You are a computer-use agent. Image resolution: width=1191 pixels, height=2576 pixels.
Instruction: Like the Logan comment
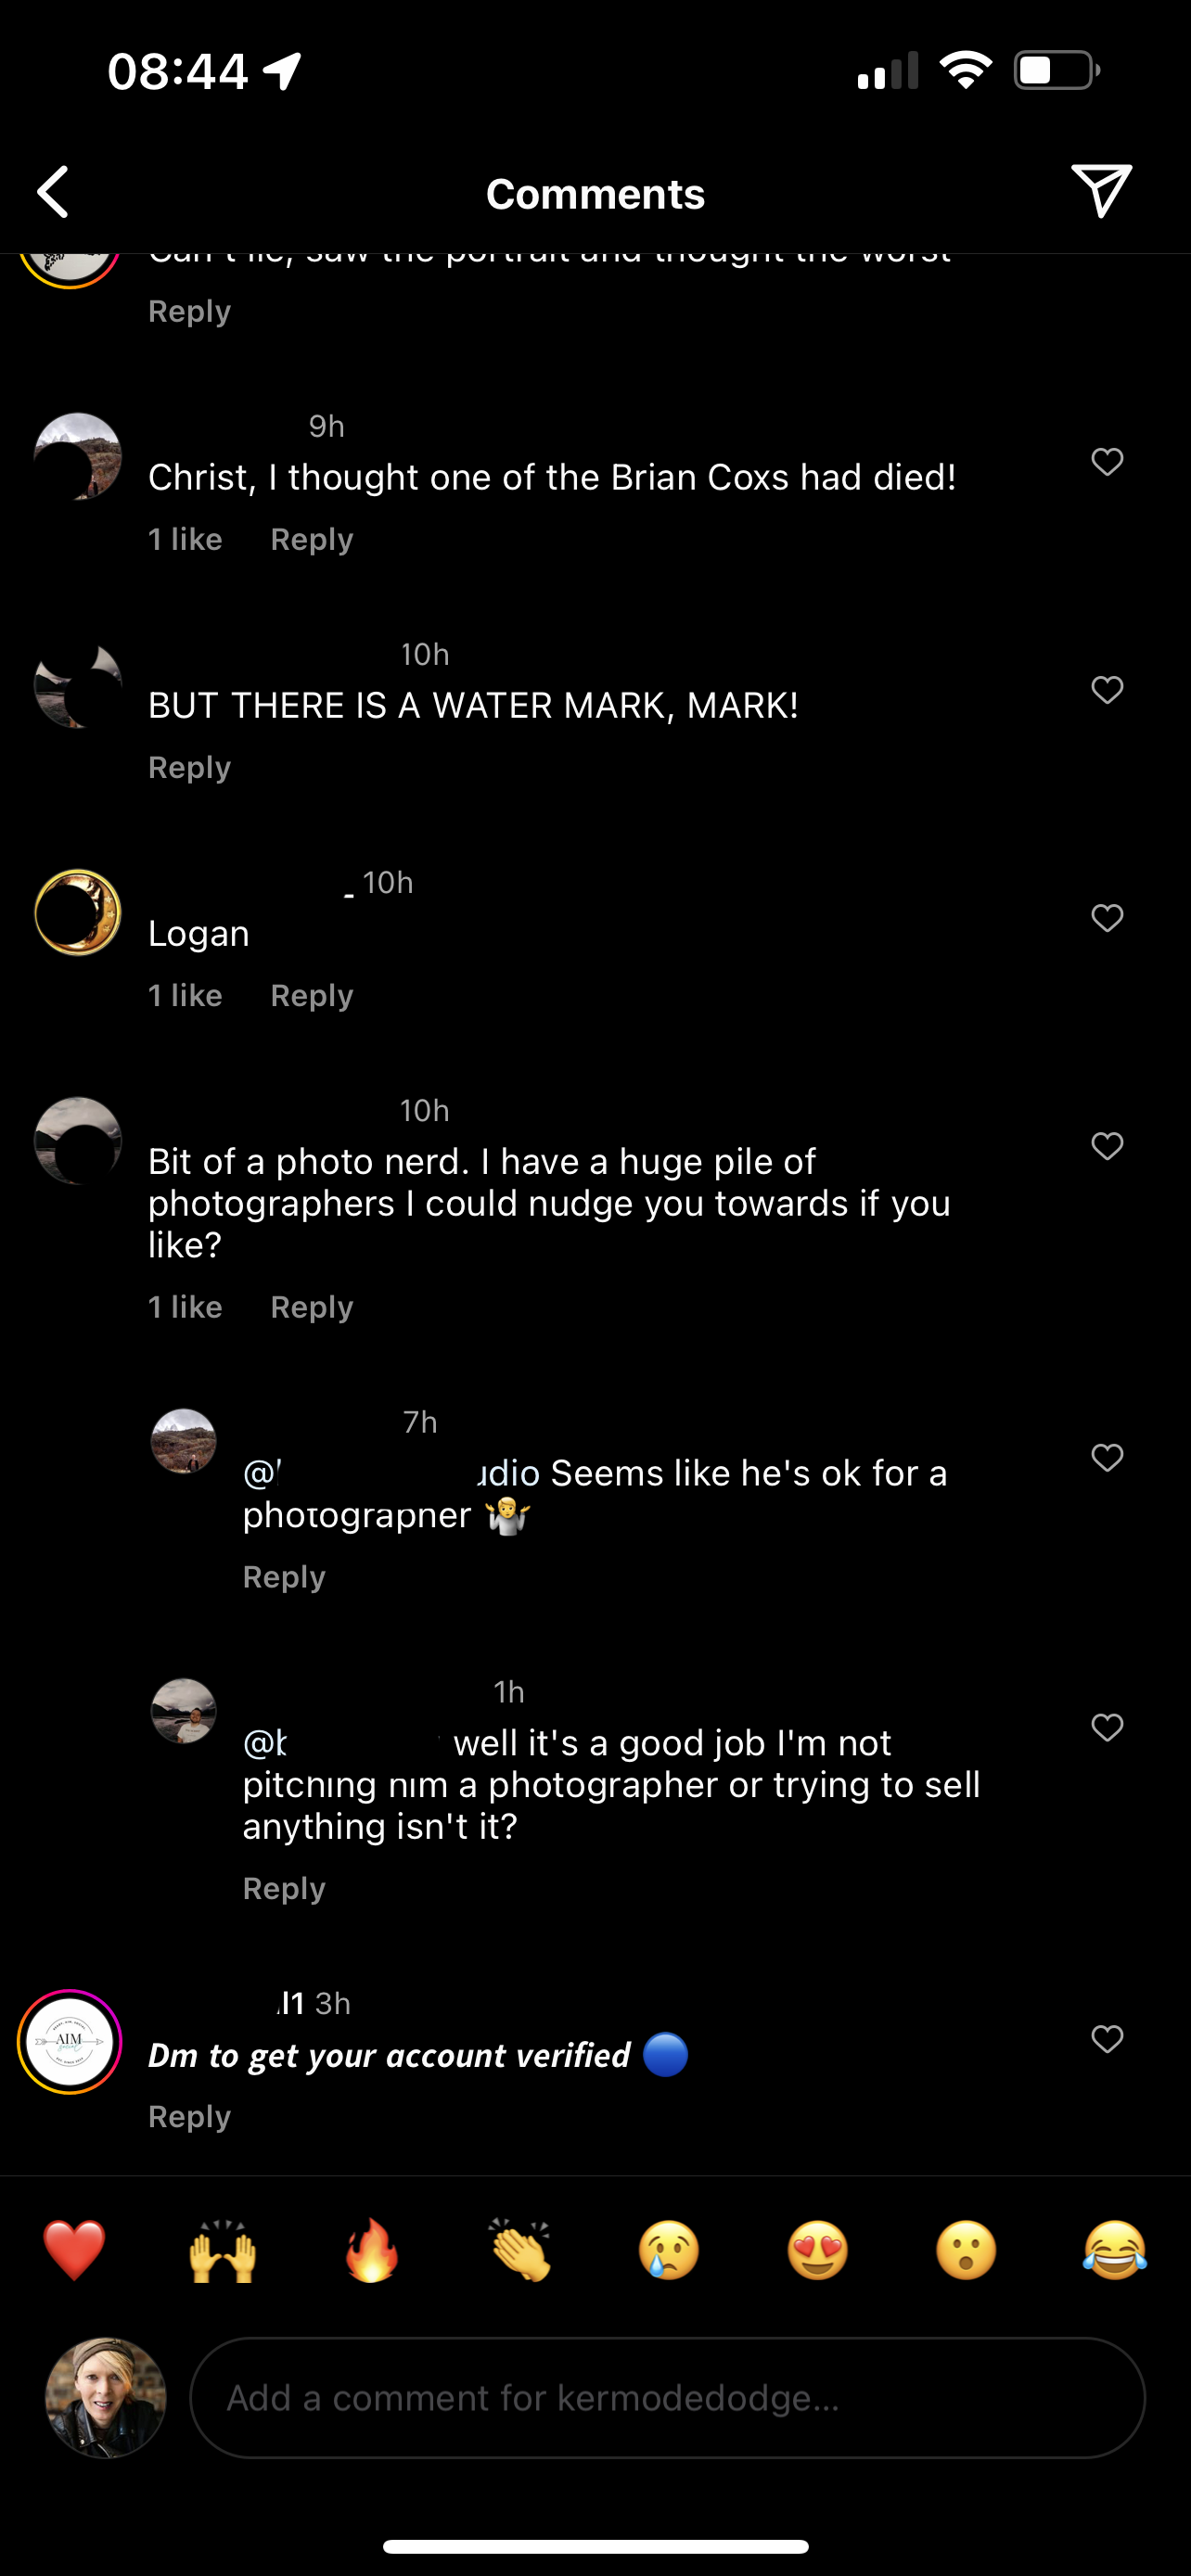pyautogui.click(x=1107, y=918)
